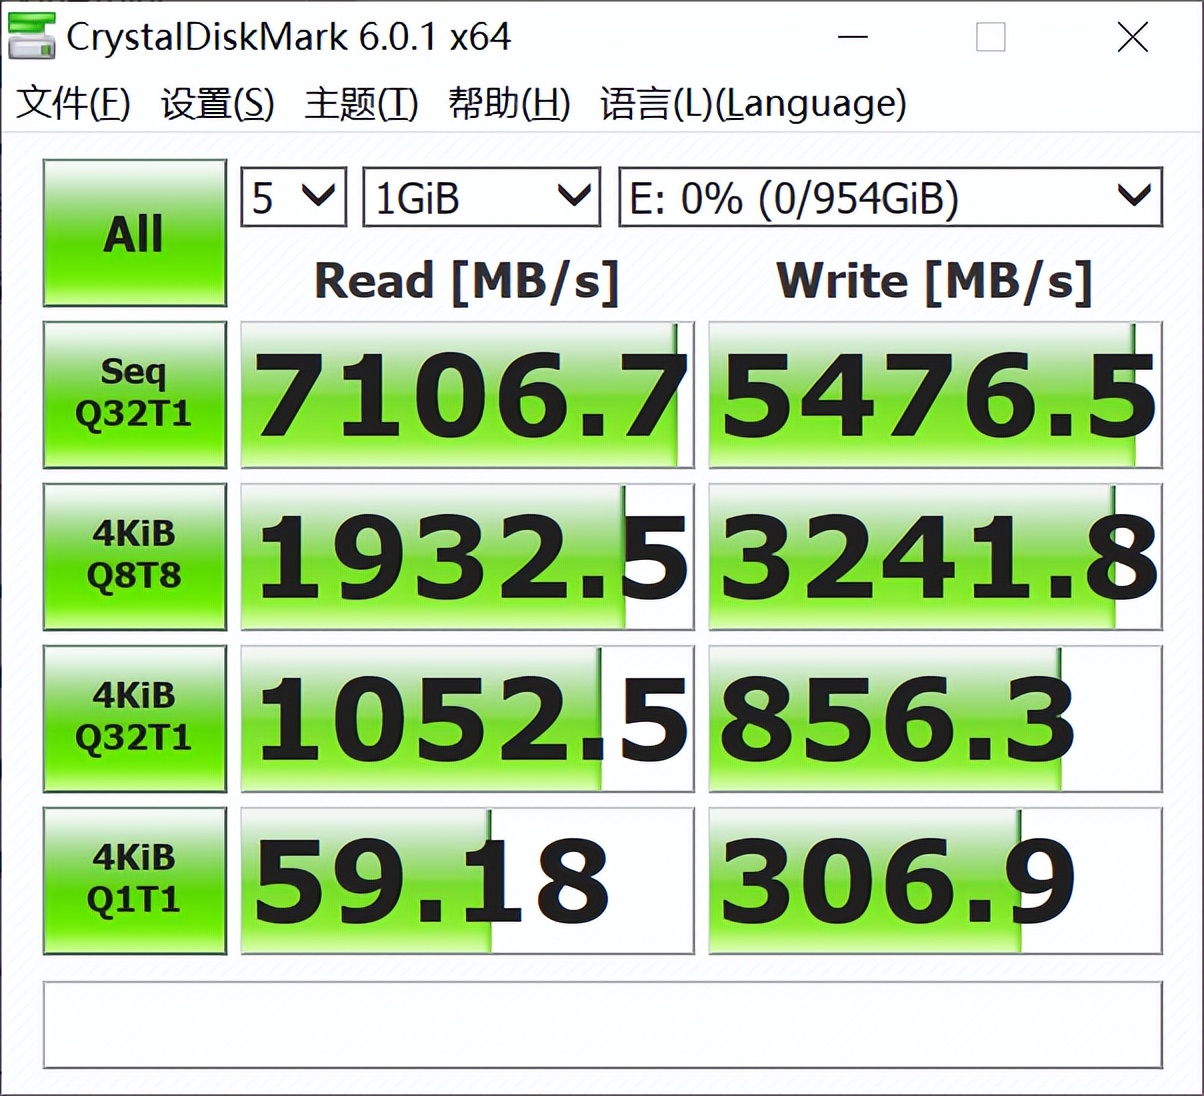Minimize the CrystalDiskMark window

click(x=852, y=38)
